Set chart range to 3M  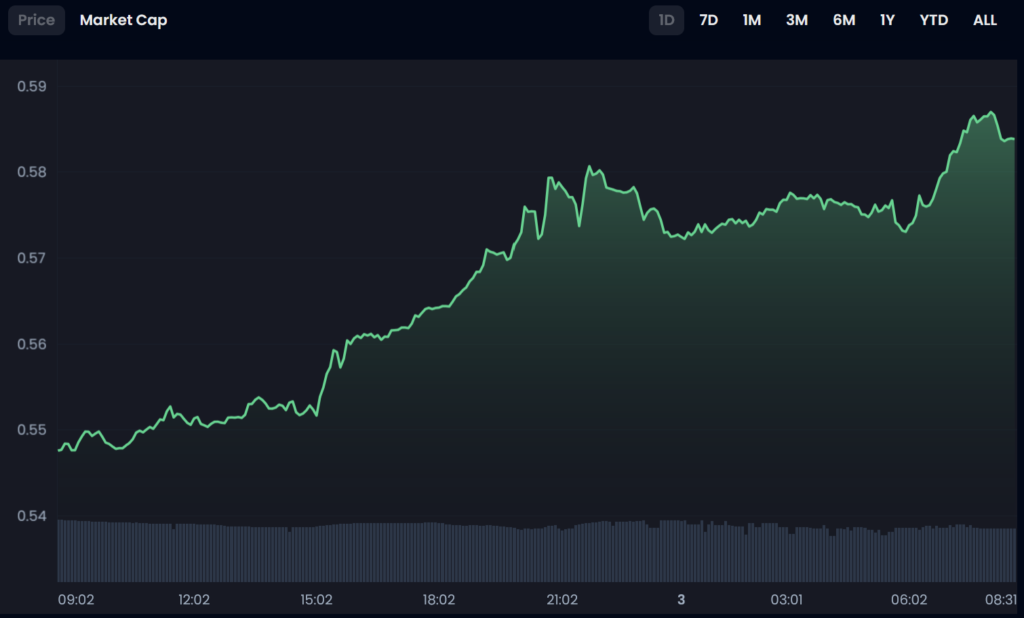pyautogui.click(x=796, y=20)
